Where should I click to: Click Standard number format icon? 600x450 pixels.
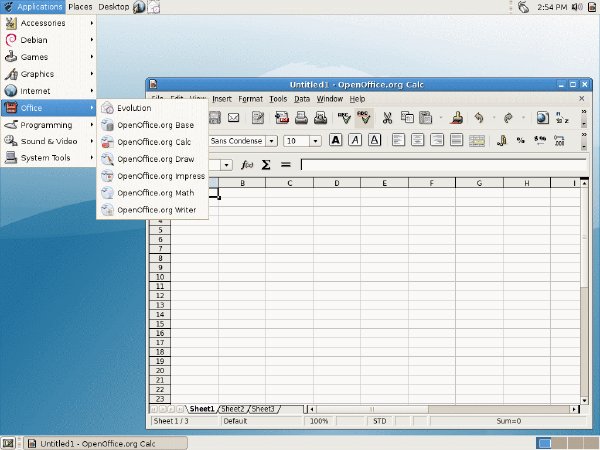(x=540, y=140)
